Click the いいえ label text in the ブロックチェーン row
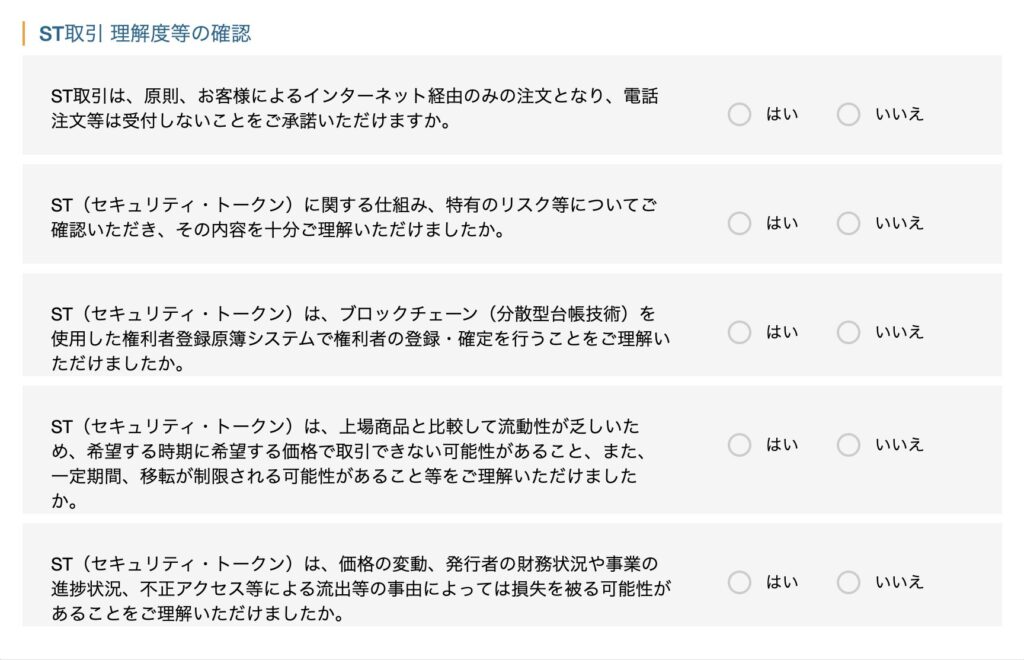Viewport: 1024px width, 660px height. click(899, 332)
